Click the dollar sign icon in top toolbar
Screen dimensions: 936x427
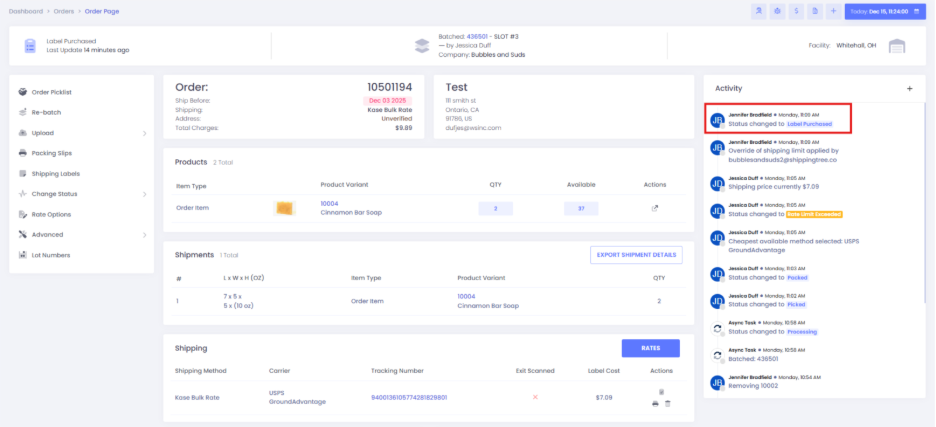tap(796, 11)
